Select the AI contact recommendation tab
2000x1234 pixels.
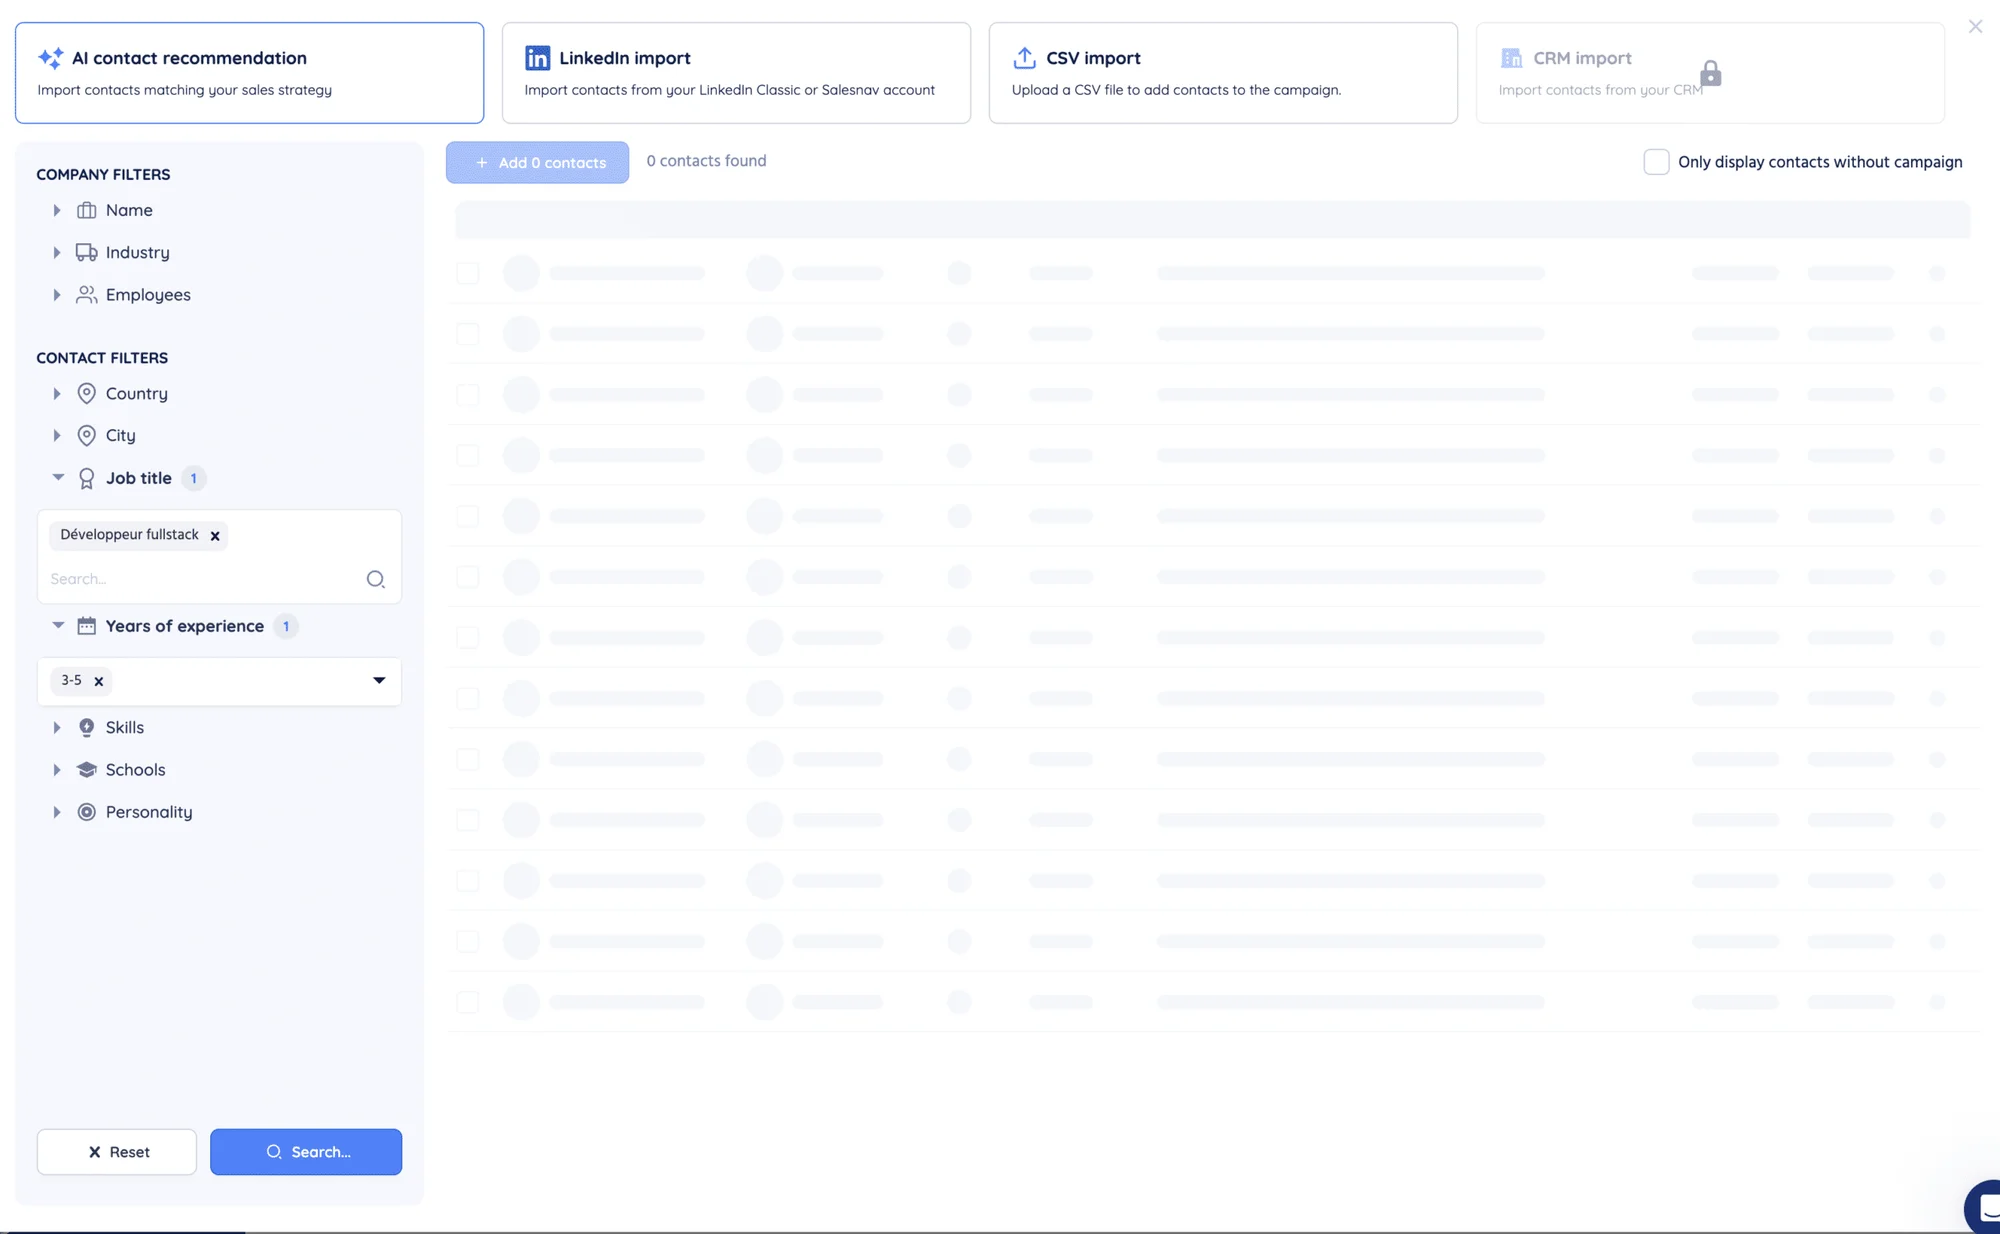(x=249, y=73)
